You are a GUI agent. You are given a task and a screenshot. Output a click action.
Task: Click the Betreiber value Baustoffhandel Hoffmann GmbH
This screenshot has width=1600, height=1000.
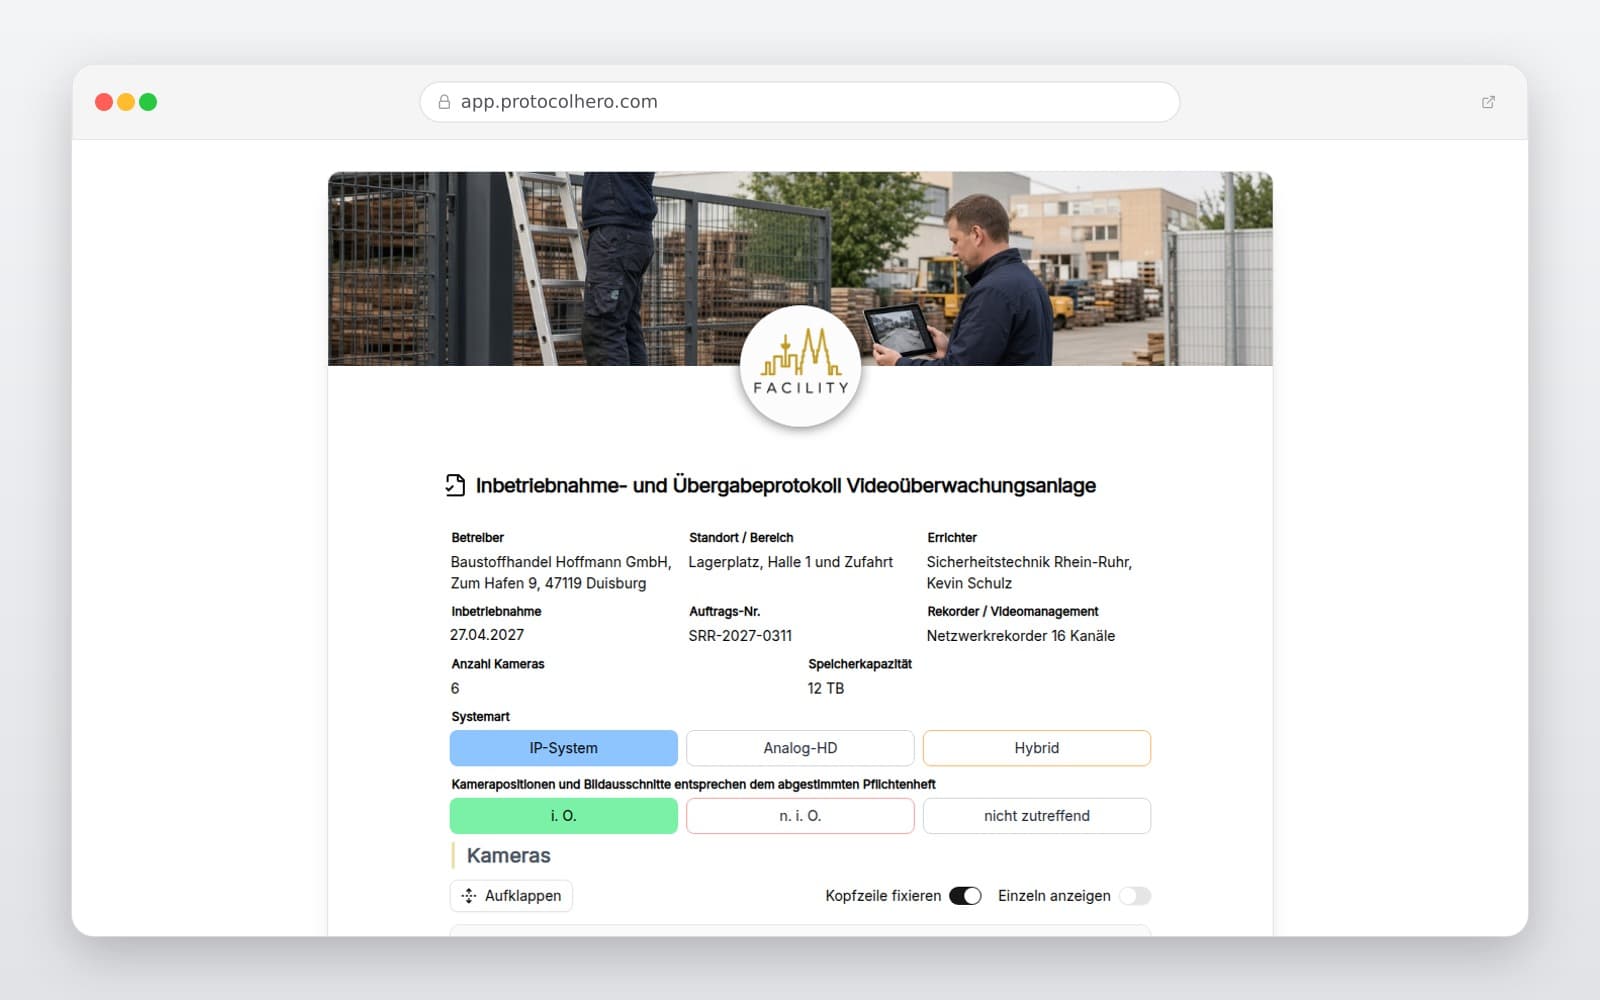[561, 573]
